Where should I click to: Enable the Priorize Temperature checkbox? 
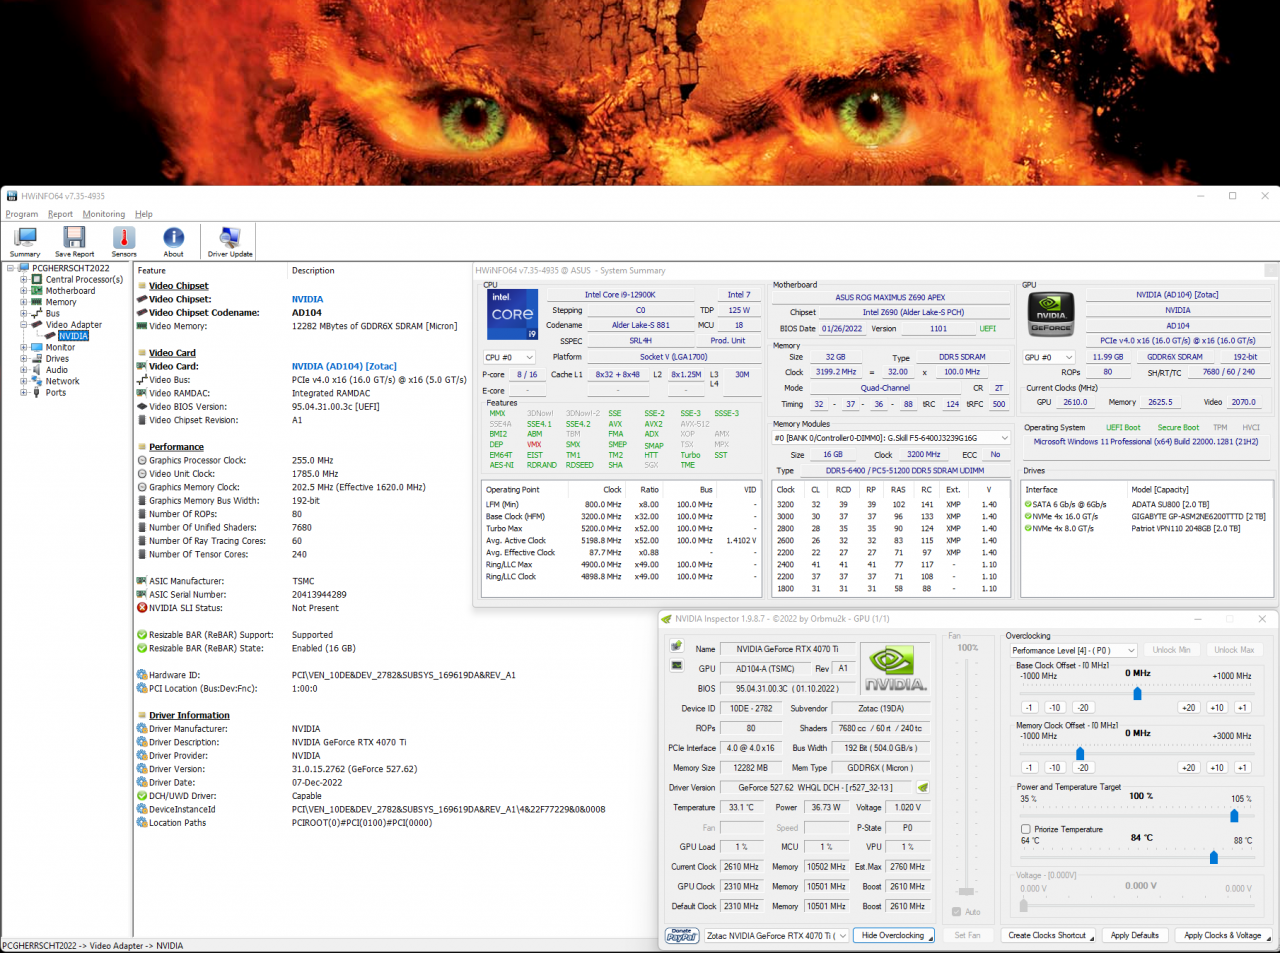coord(1025,829)
